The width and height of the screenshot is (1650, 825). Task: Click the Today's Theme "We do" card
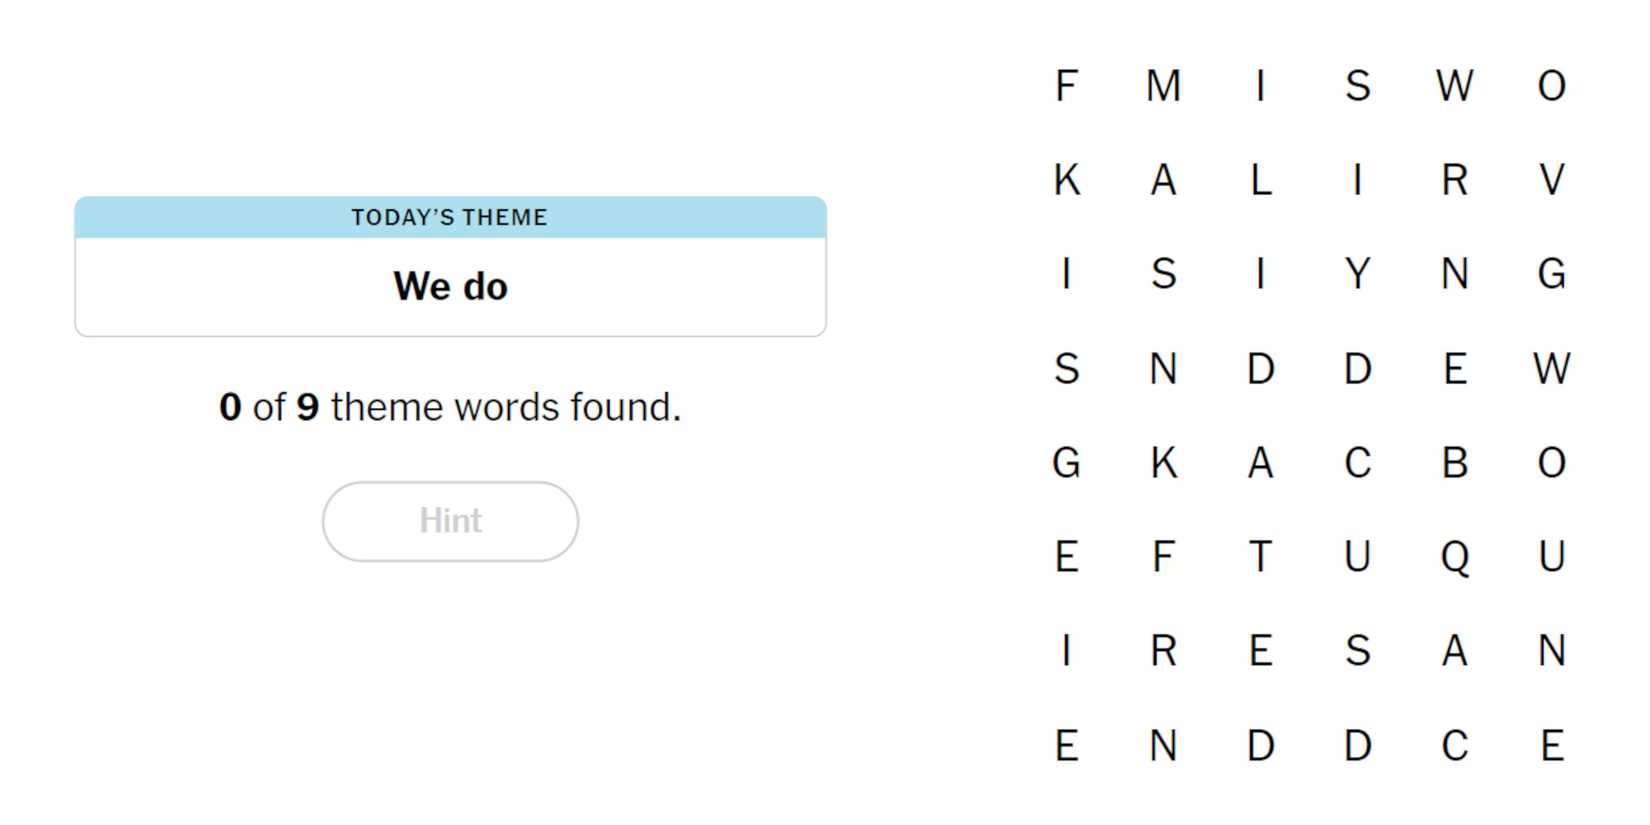point(450,267)
